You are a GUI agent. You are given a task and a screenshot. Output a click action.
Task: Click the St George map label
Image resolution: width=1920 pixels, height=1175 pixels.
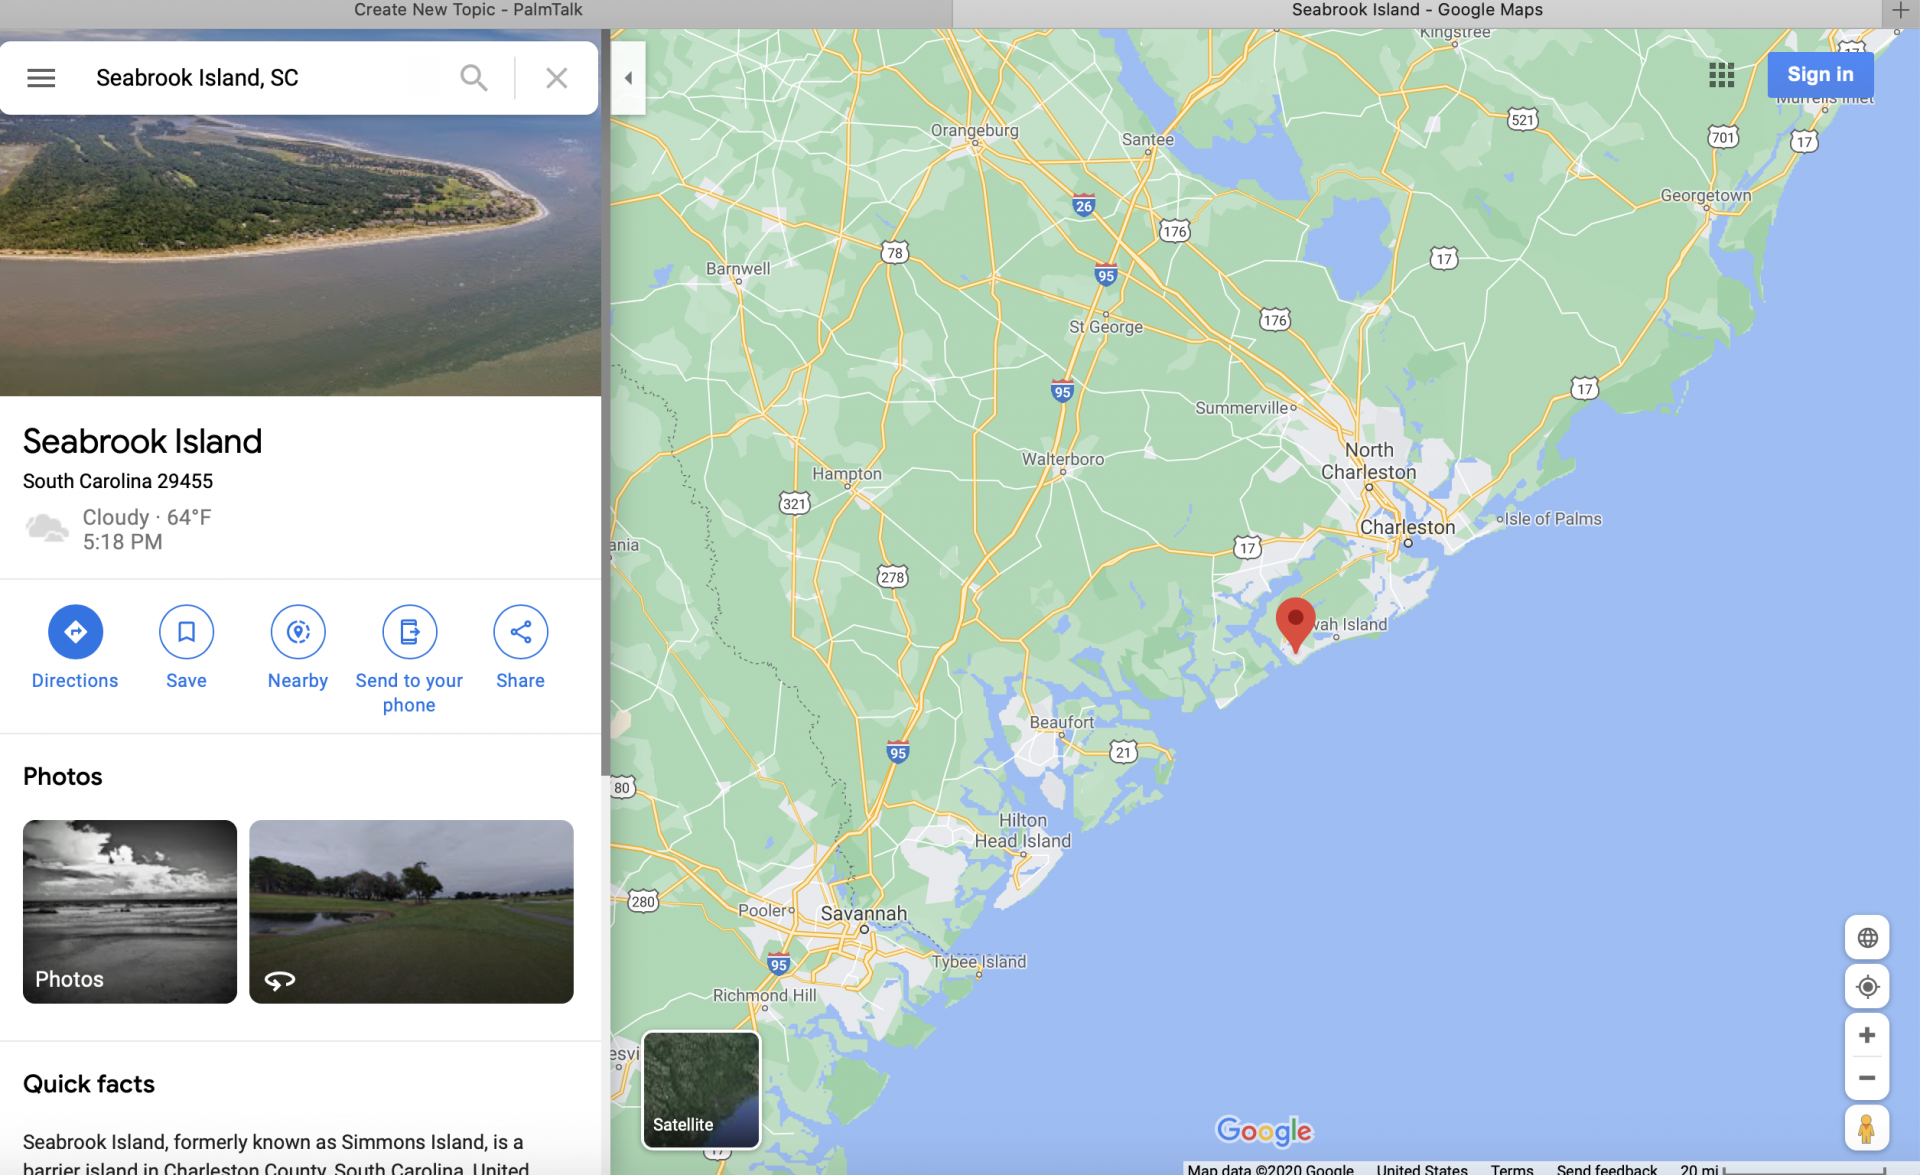[x=1106, y=327]
